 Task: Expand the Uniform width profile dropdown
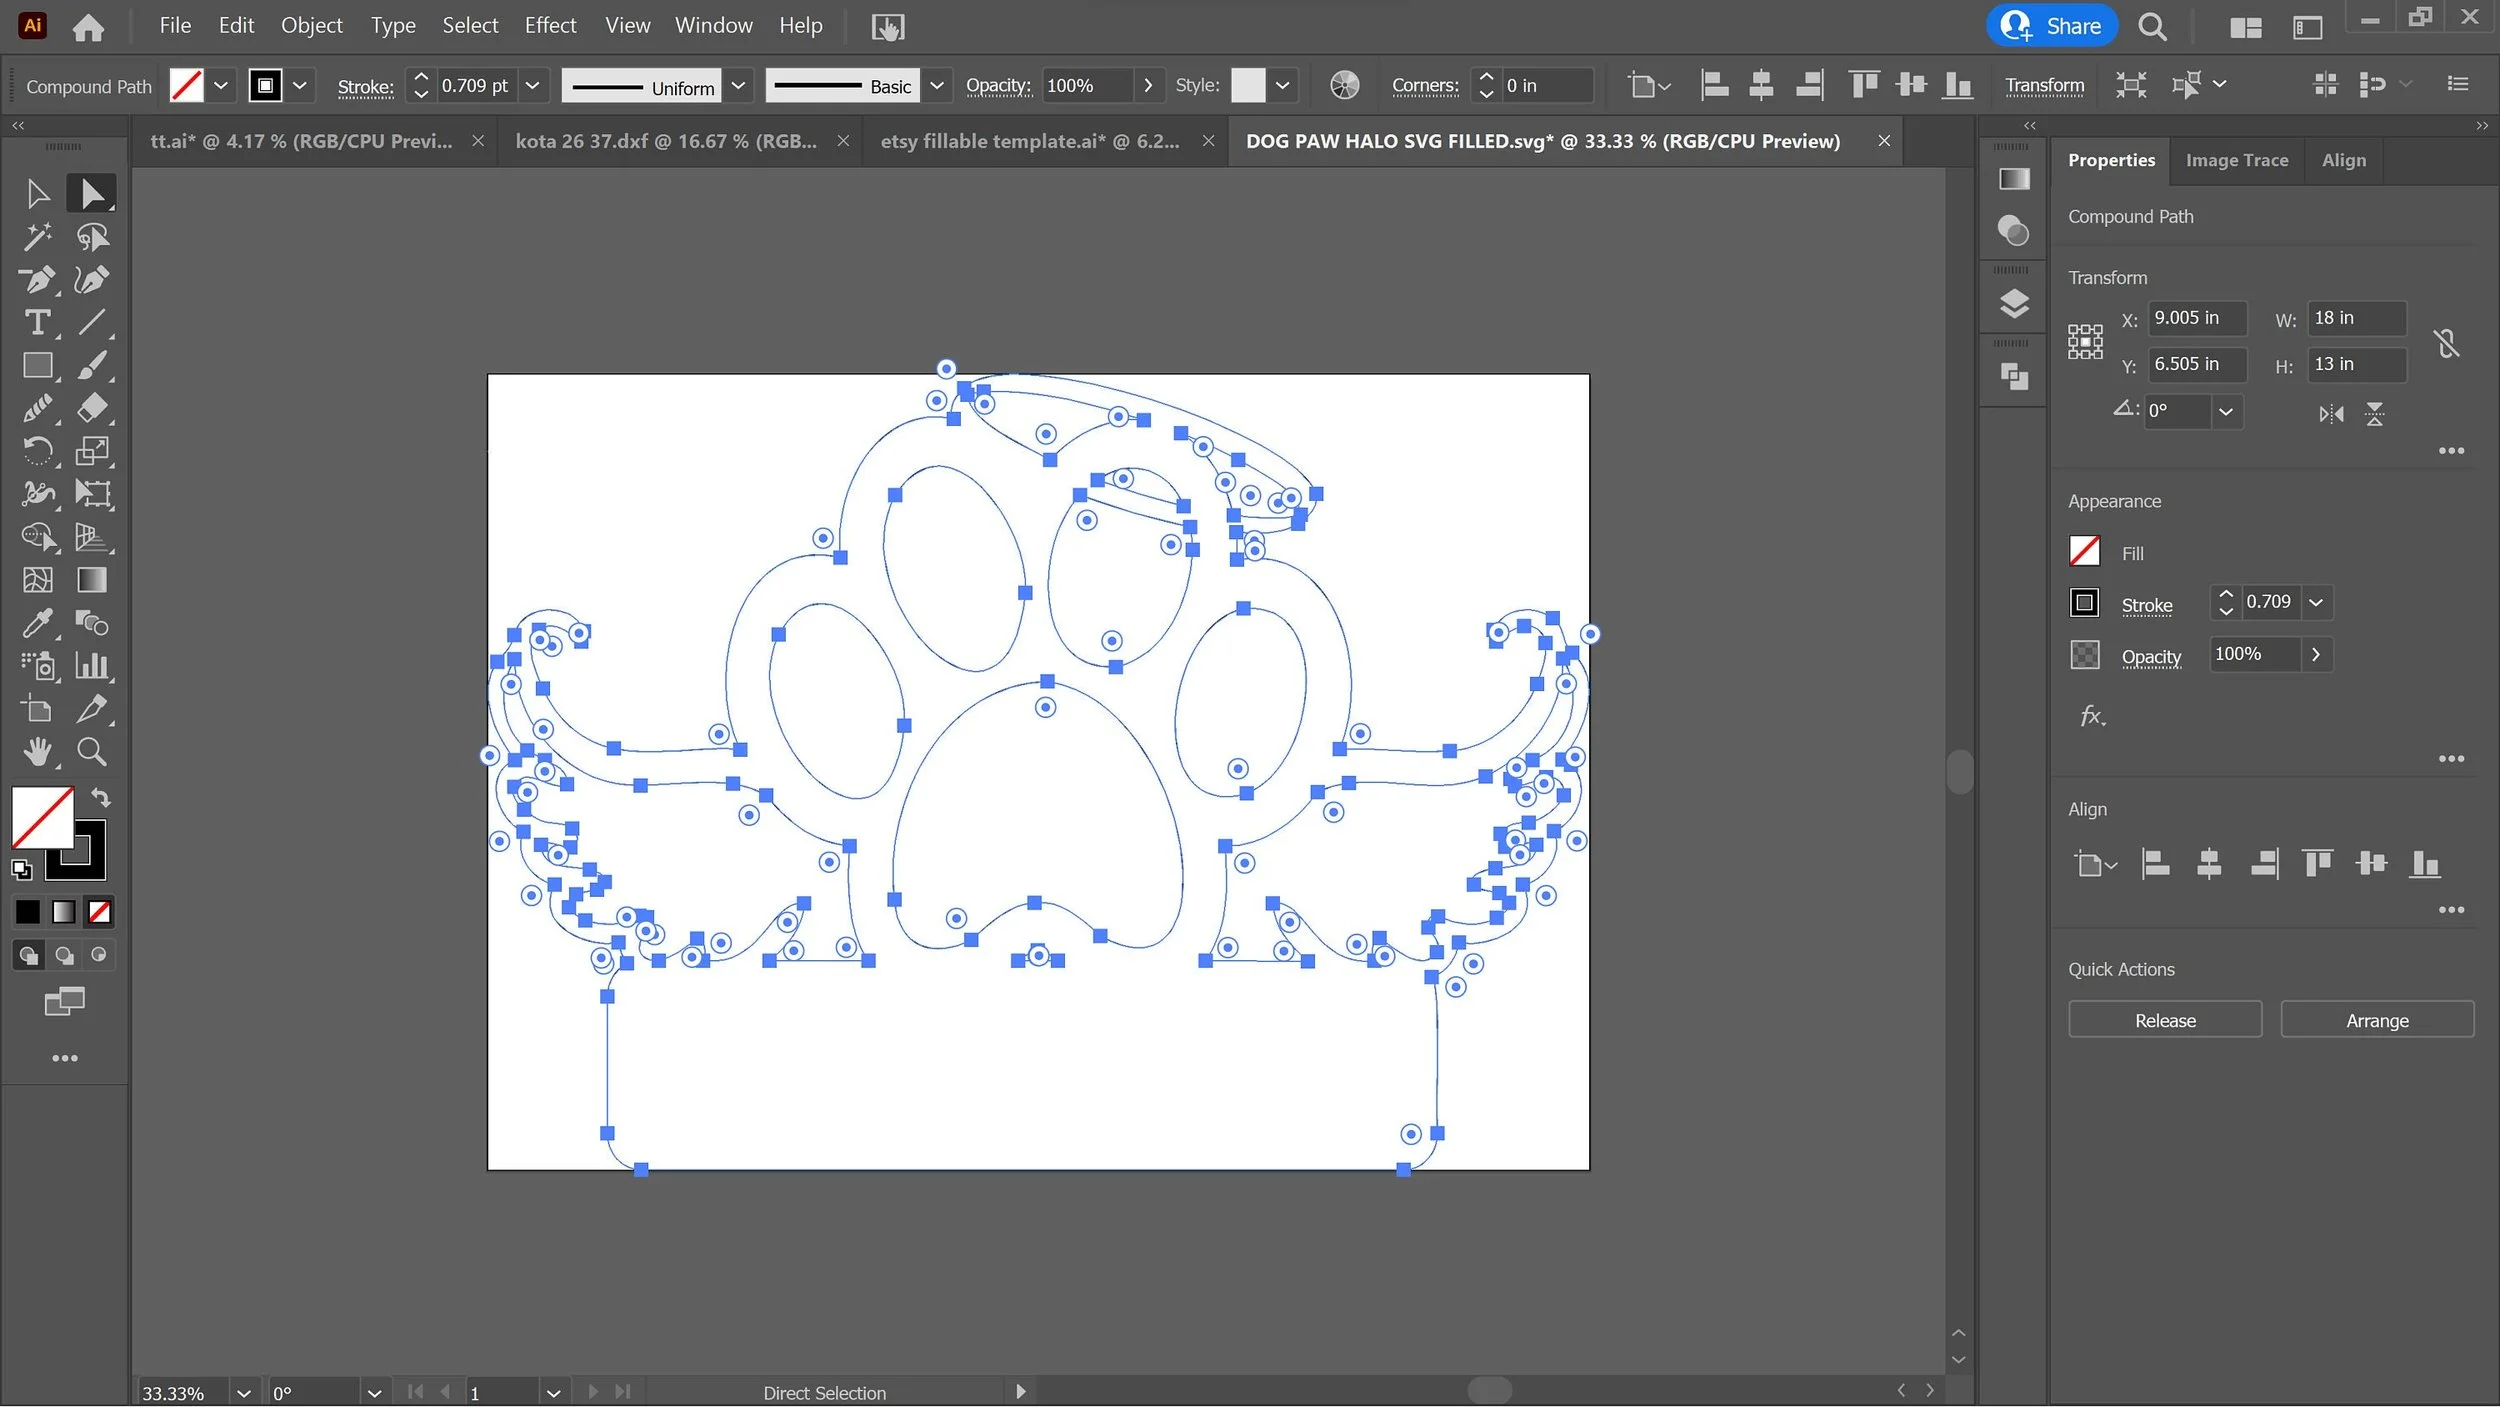click(738, 86)
